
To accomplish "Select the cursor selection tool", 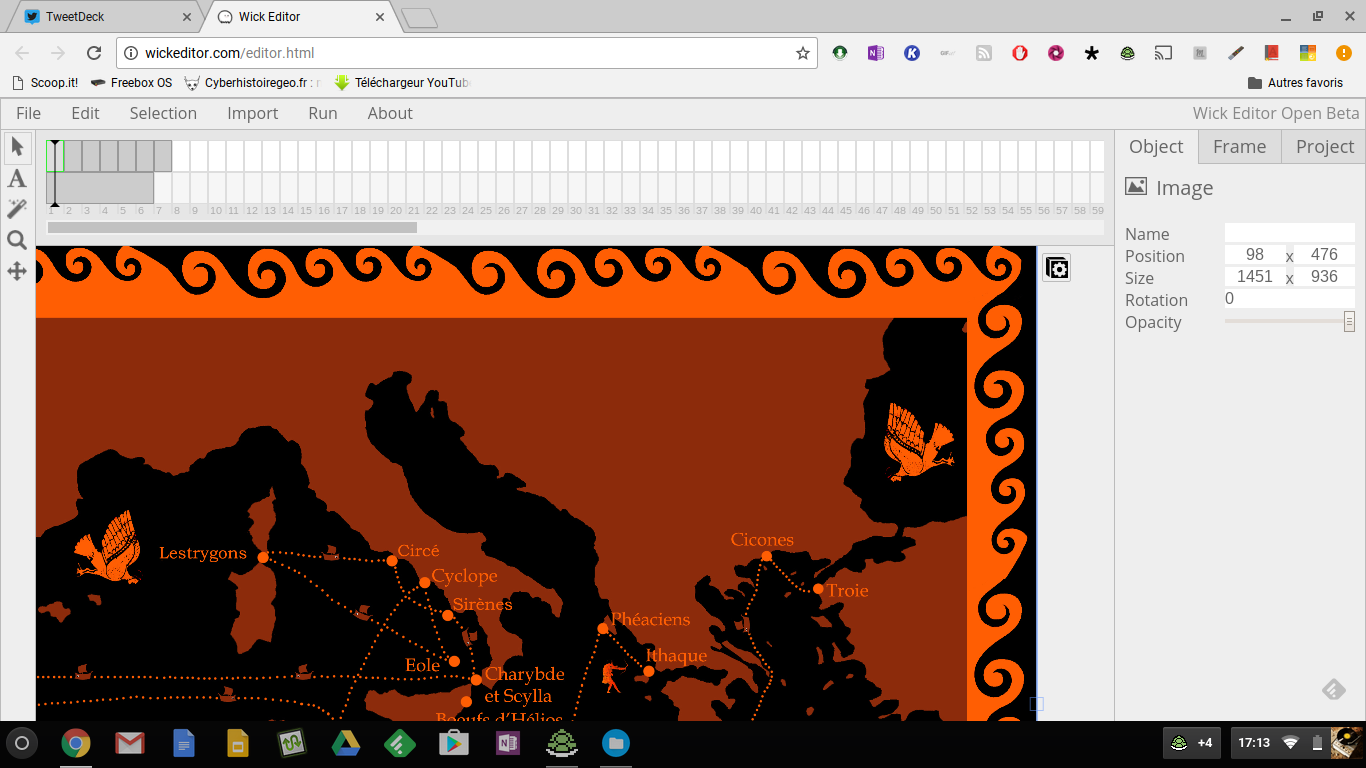I will coord(17,147).
